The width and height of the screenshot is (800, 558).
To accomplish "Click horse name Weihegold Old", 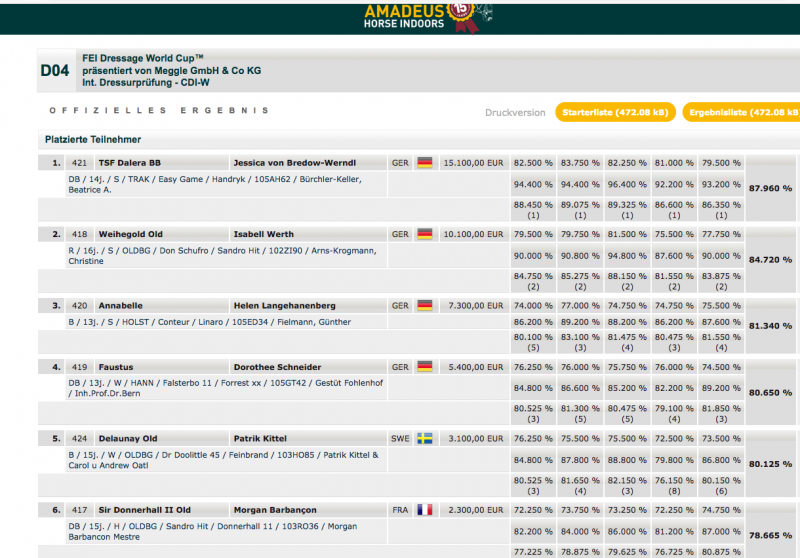I will coord(130,234).
